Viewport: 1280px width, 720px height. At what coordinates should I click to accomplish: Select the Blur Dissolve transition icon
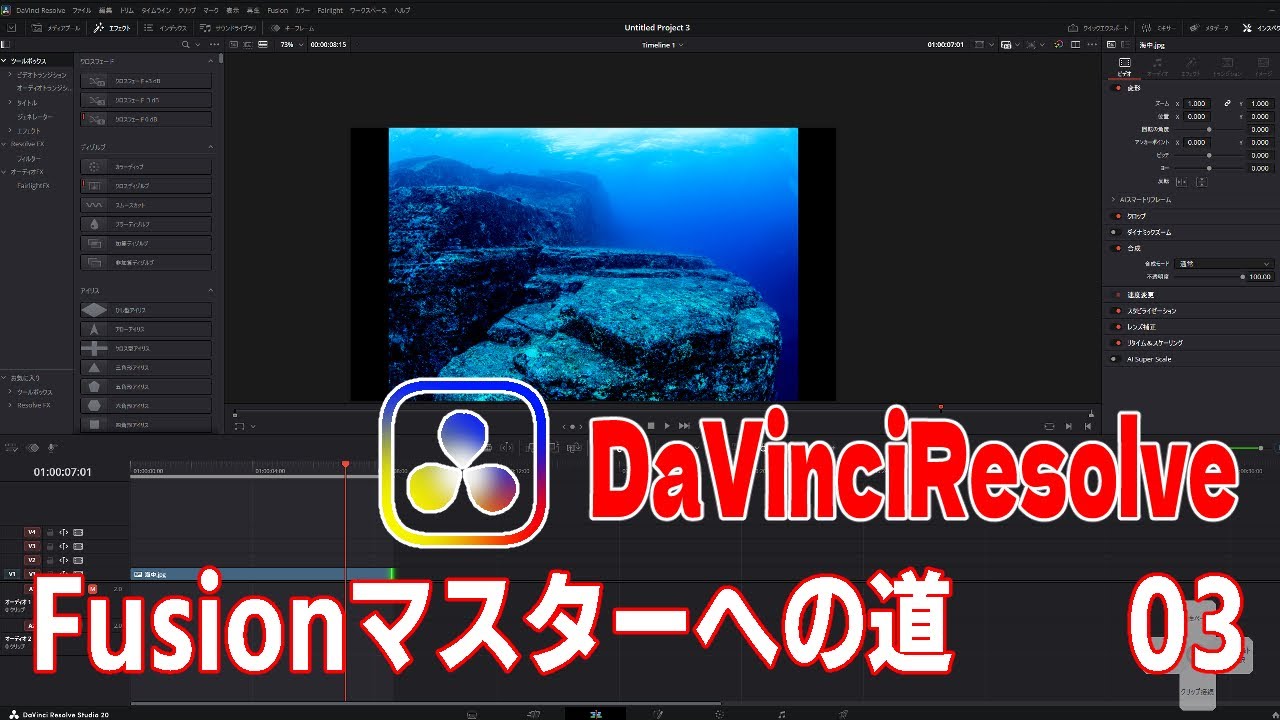pyautogui.click(x=95, y=224)
